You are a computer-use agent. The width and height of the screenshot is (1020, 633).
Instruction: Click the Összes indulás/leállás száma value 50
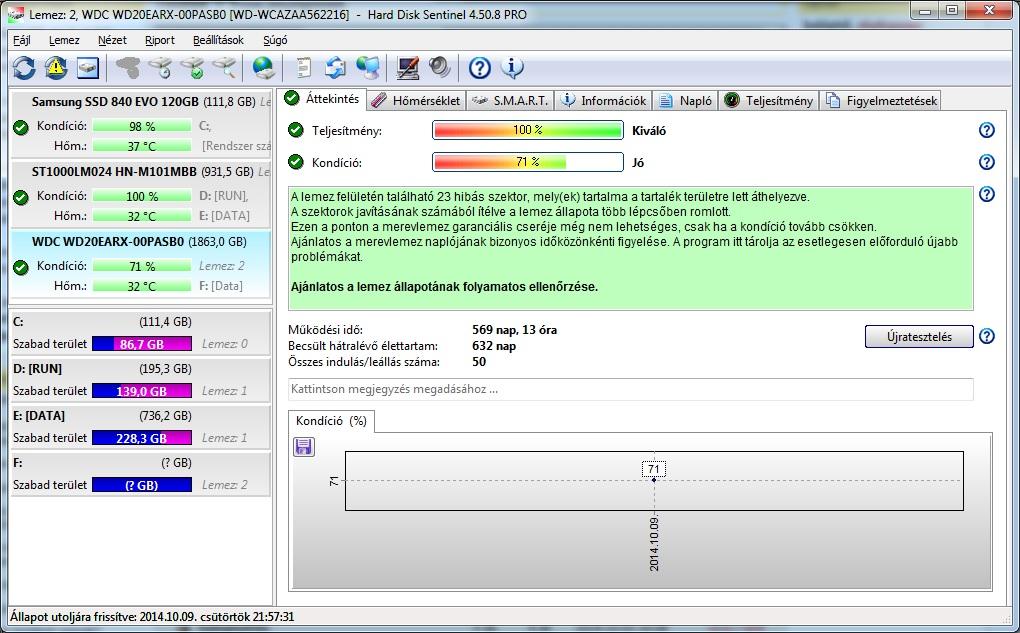coord(479,362)
